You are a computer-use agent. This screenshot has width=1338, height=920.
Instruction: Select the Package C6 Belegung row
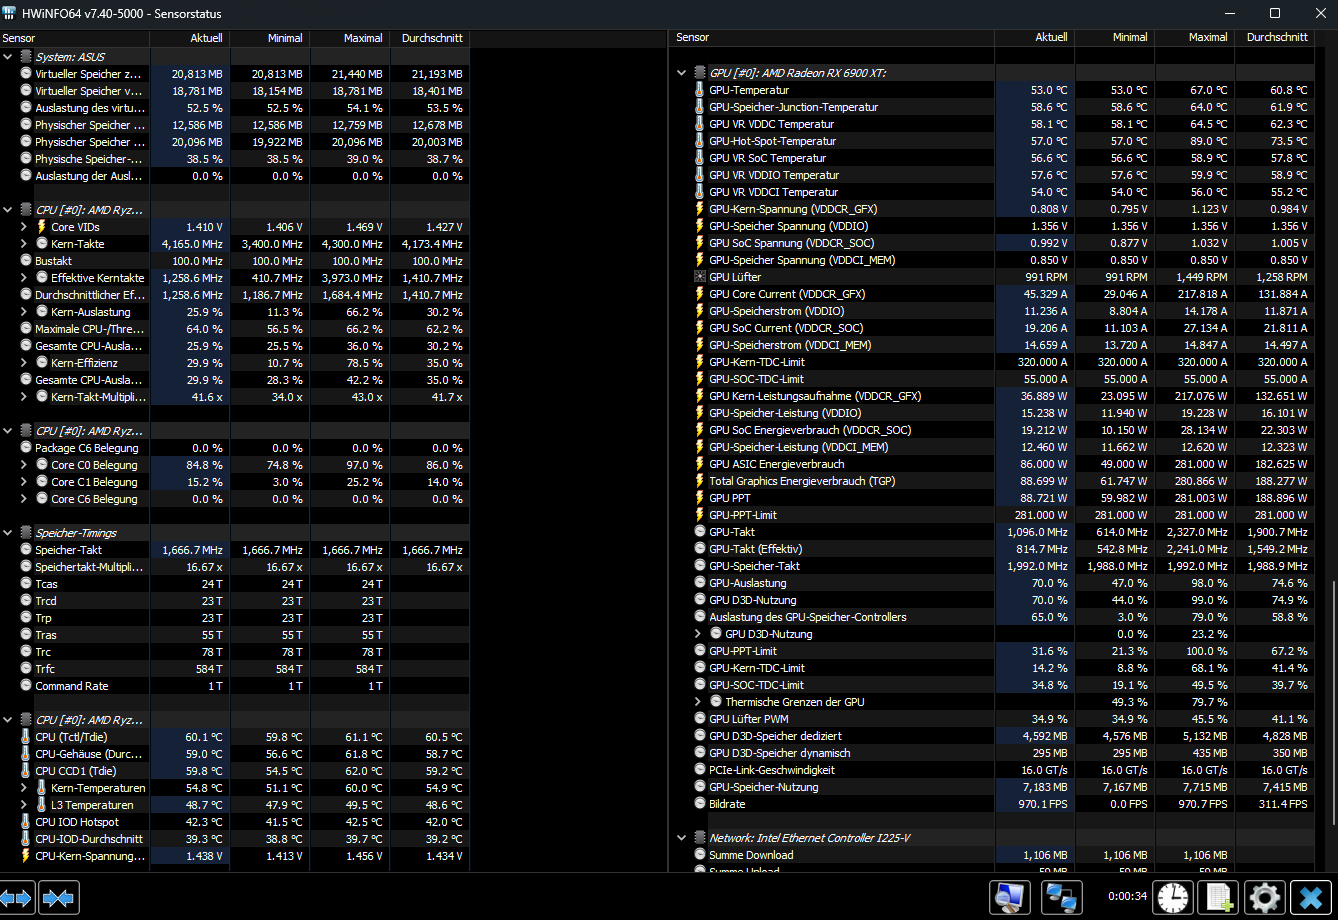pos(234,448)
